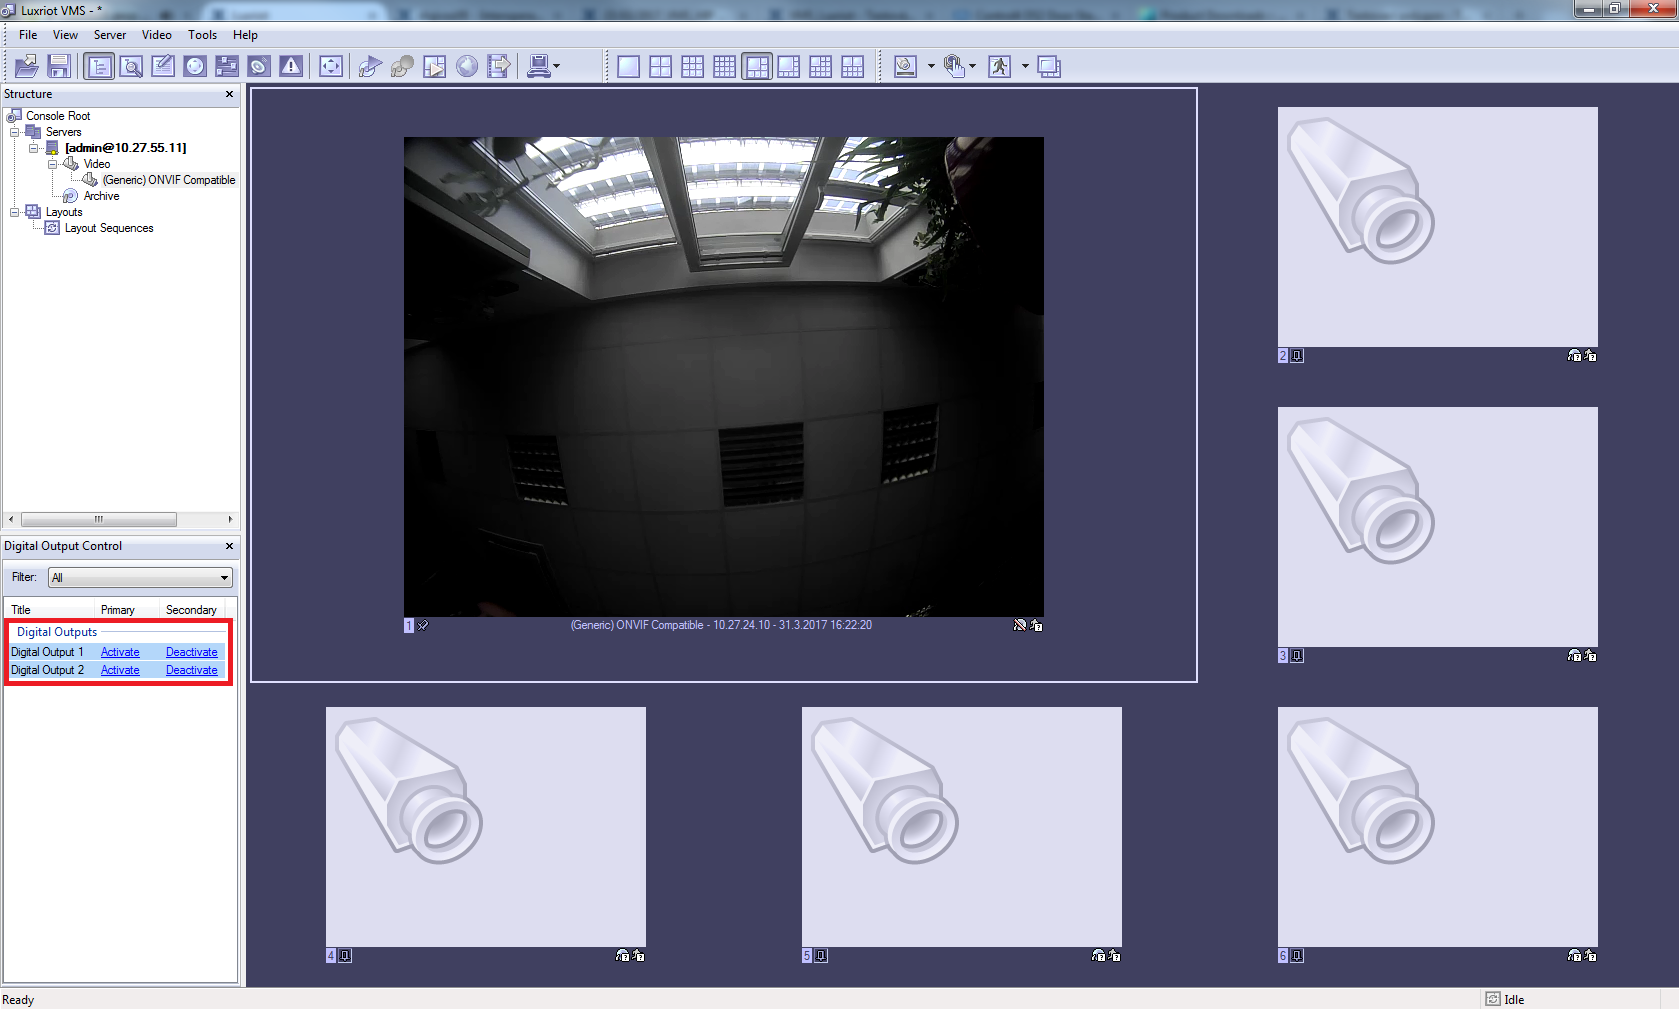The image size is (1679, 1009).
Task: Click the warning triangle alerts toolbar icon
Action: pos(291,66)
